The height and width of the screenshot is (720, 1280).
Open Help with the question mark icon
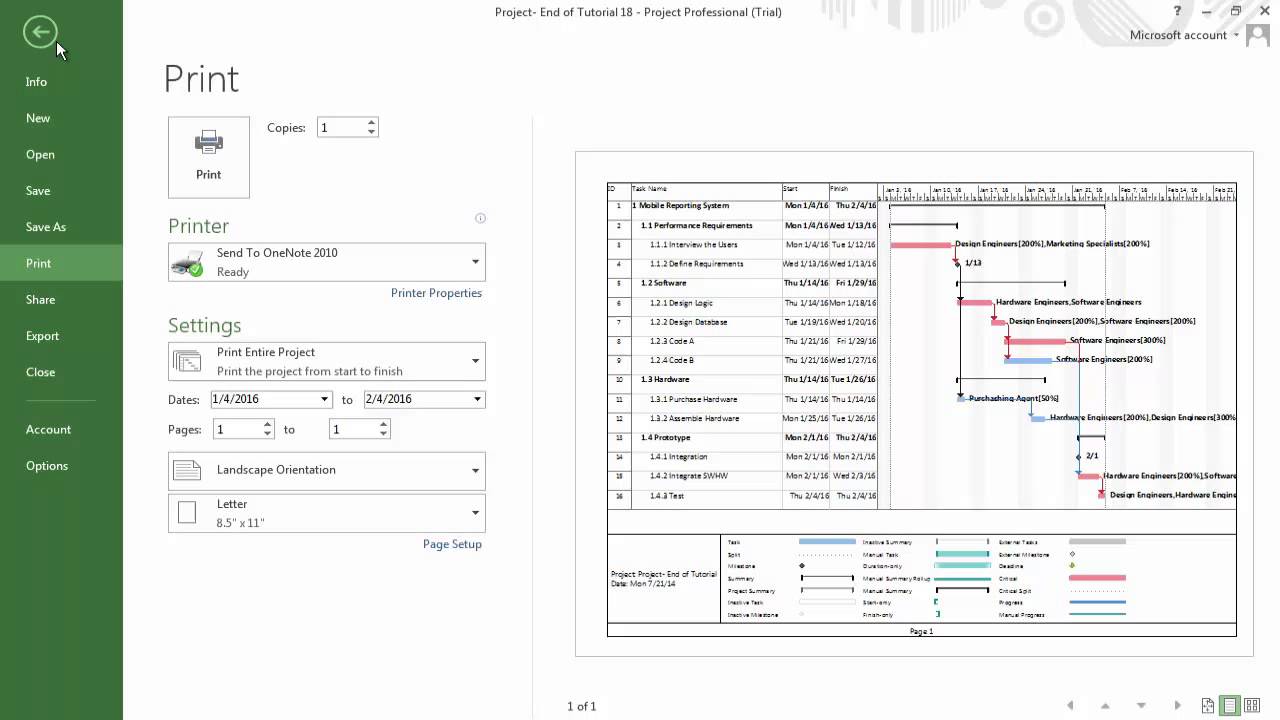click(1178, 11)
